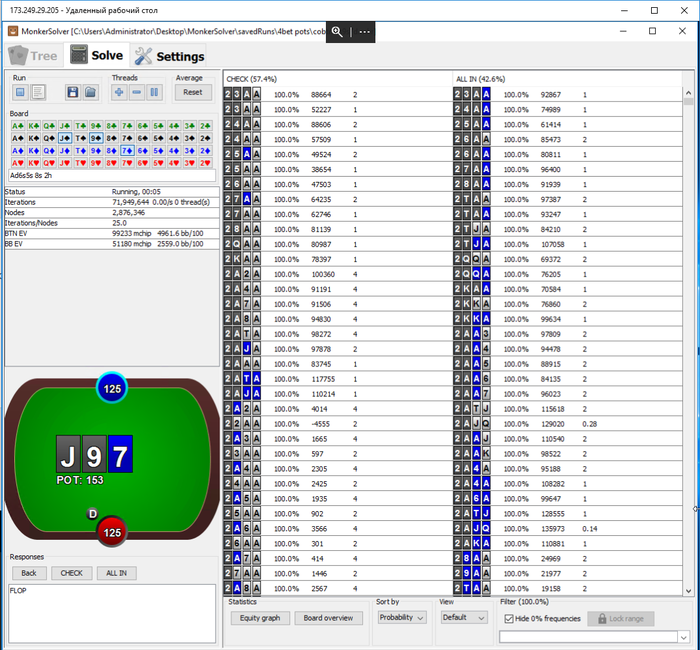Click the J board card on table

(x=68, y=454)
